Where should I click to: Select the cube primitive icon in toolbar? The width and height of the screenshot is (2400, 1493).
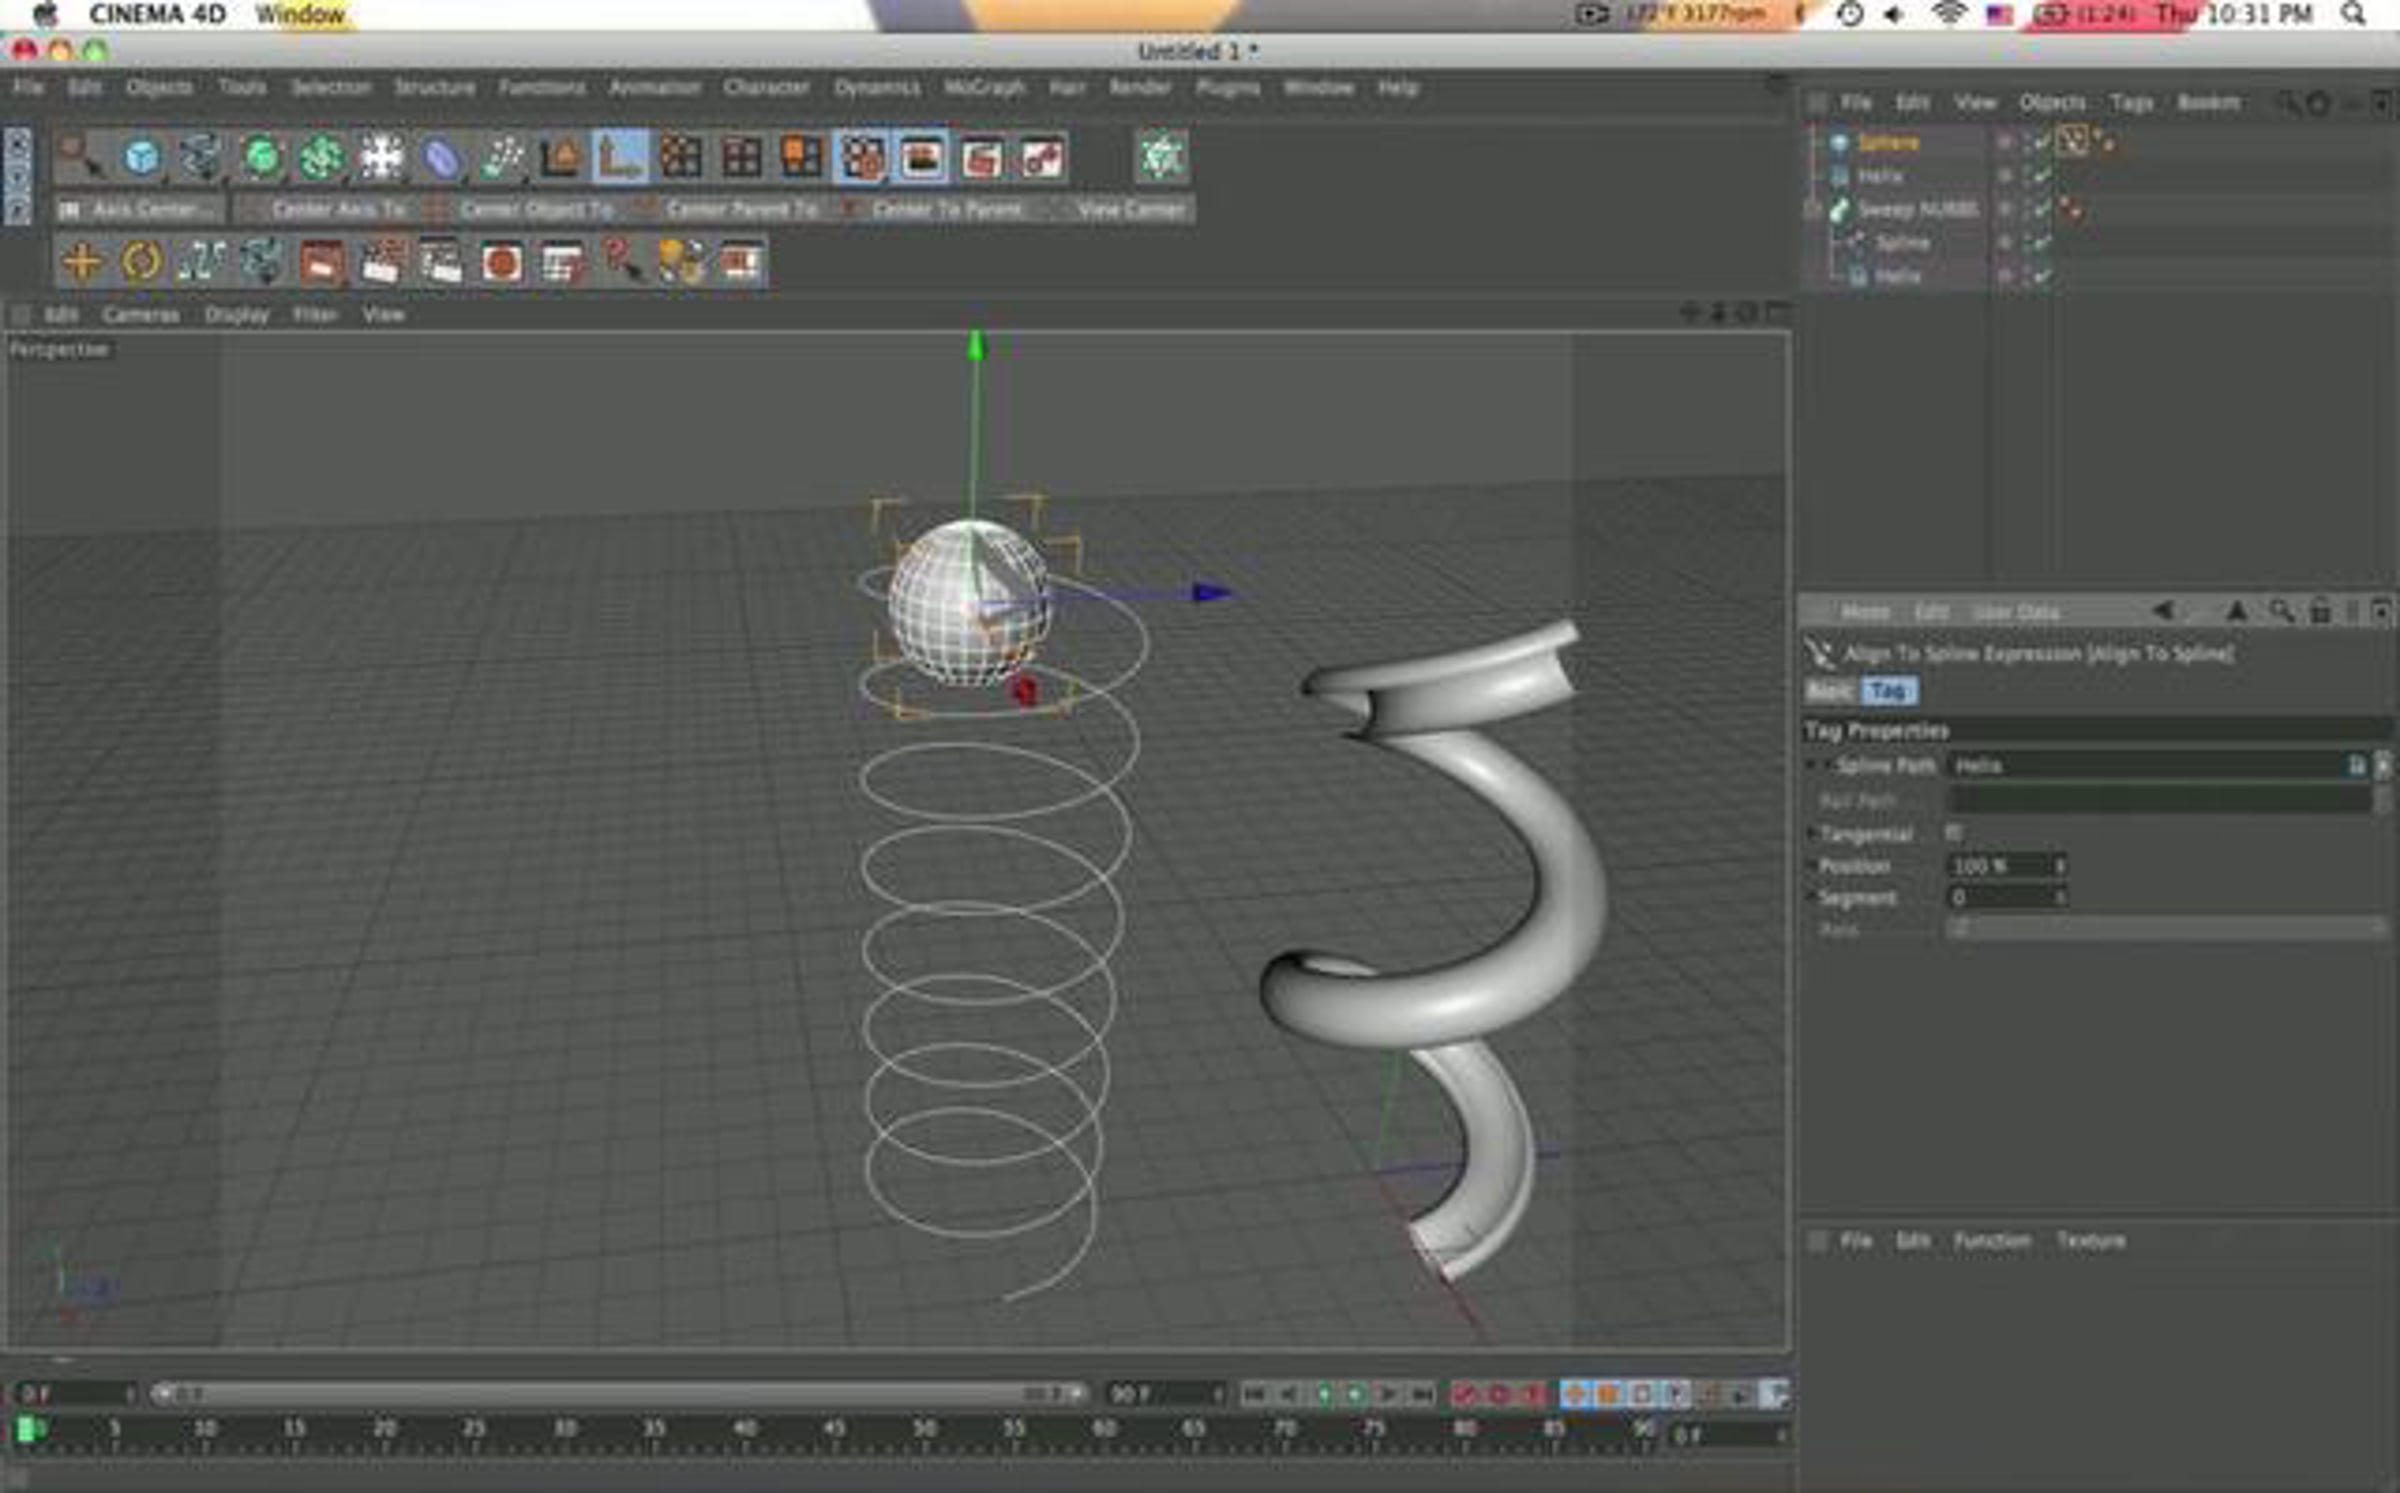pyautogui.click(x=141, y=157)
